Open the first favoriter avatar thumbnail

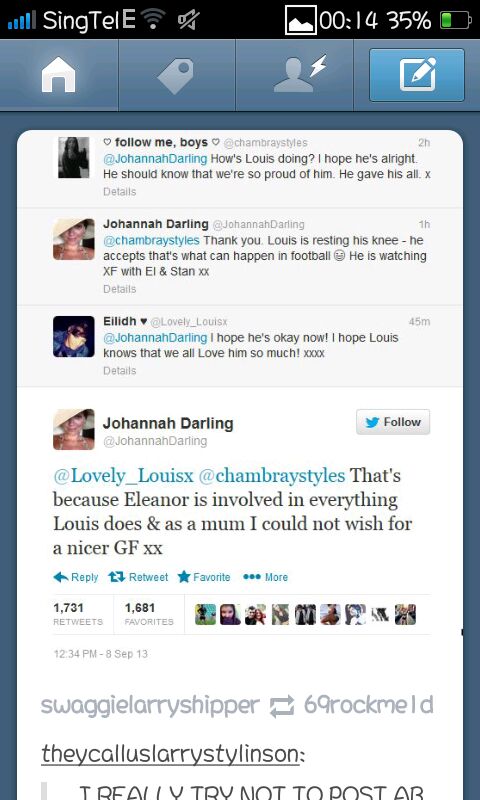tap(206, 614)
